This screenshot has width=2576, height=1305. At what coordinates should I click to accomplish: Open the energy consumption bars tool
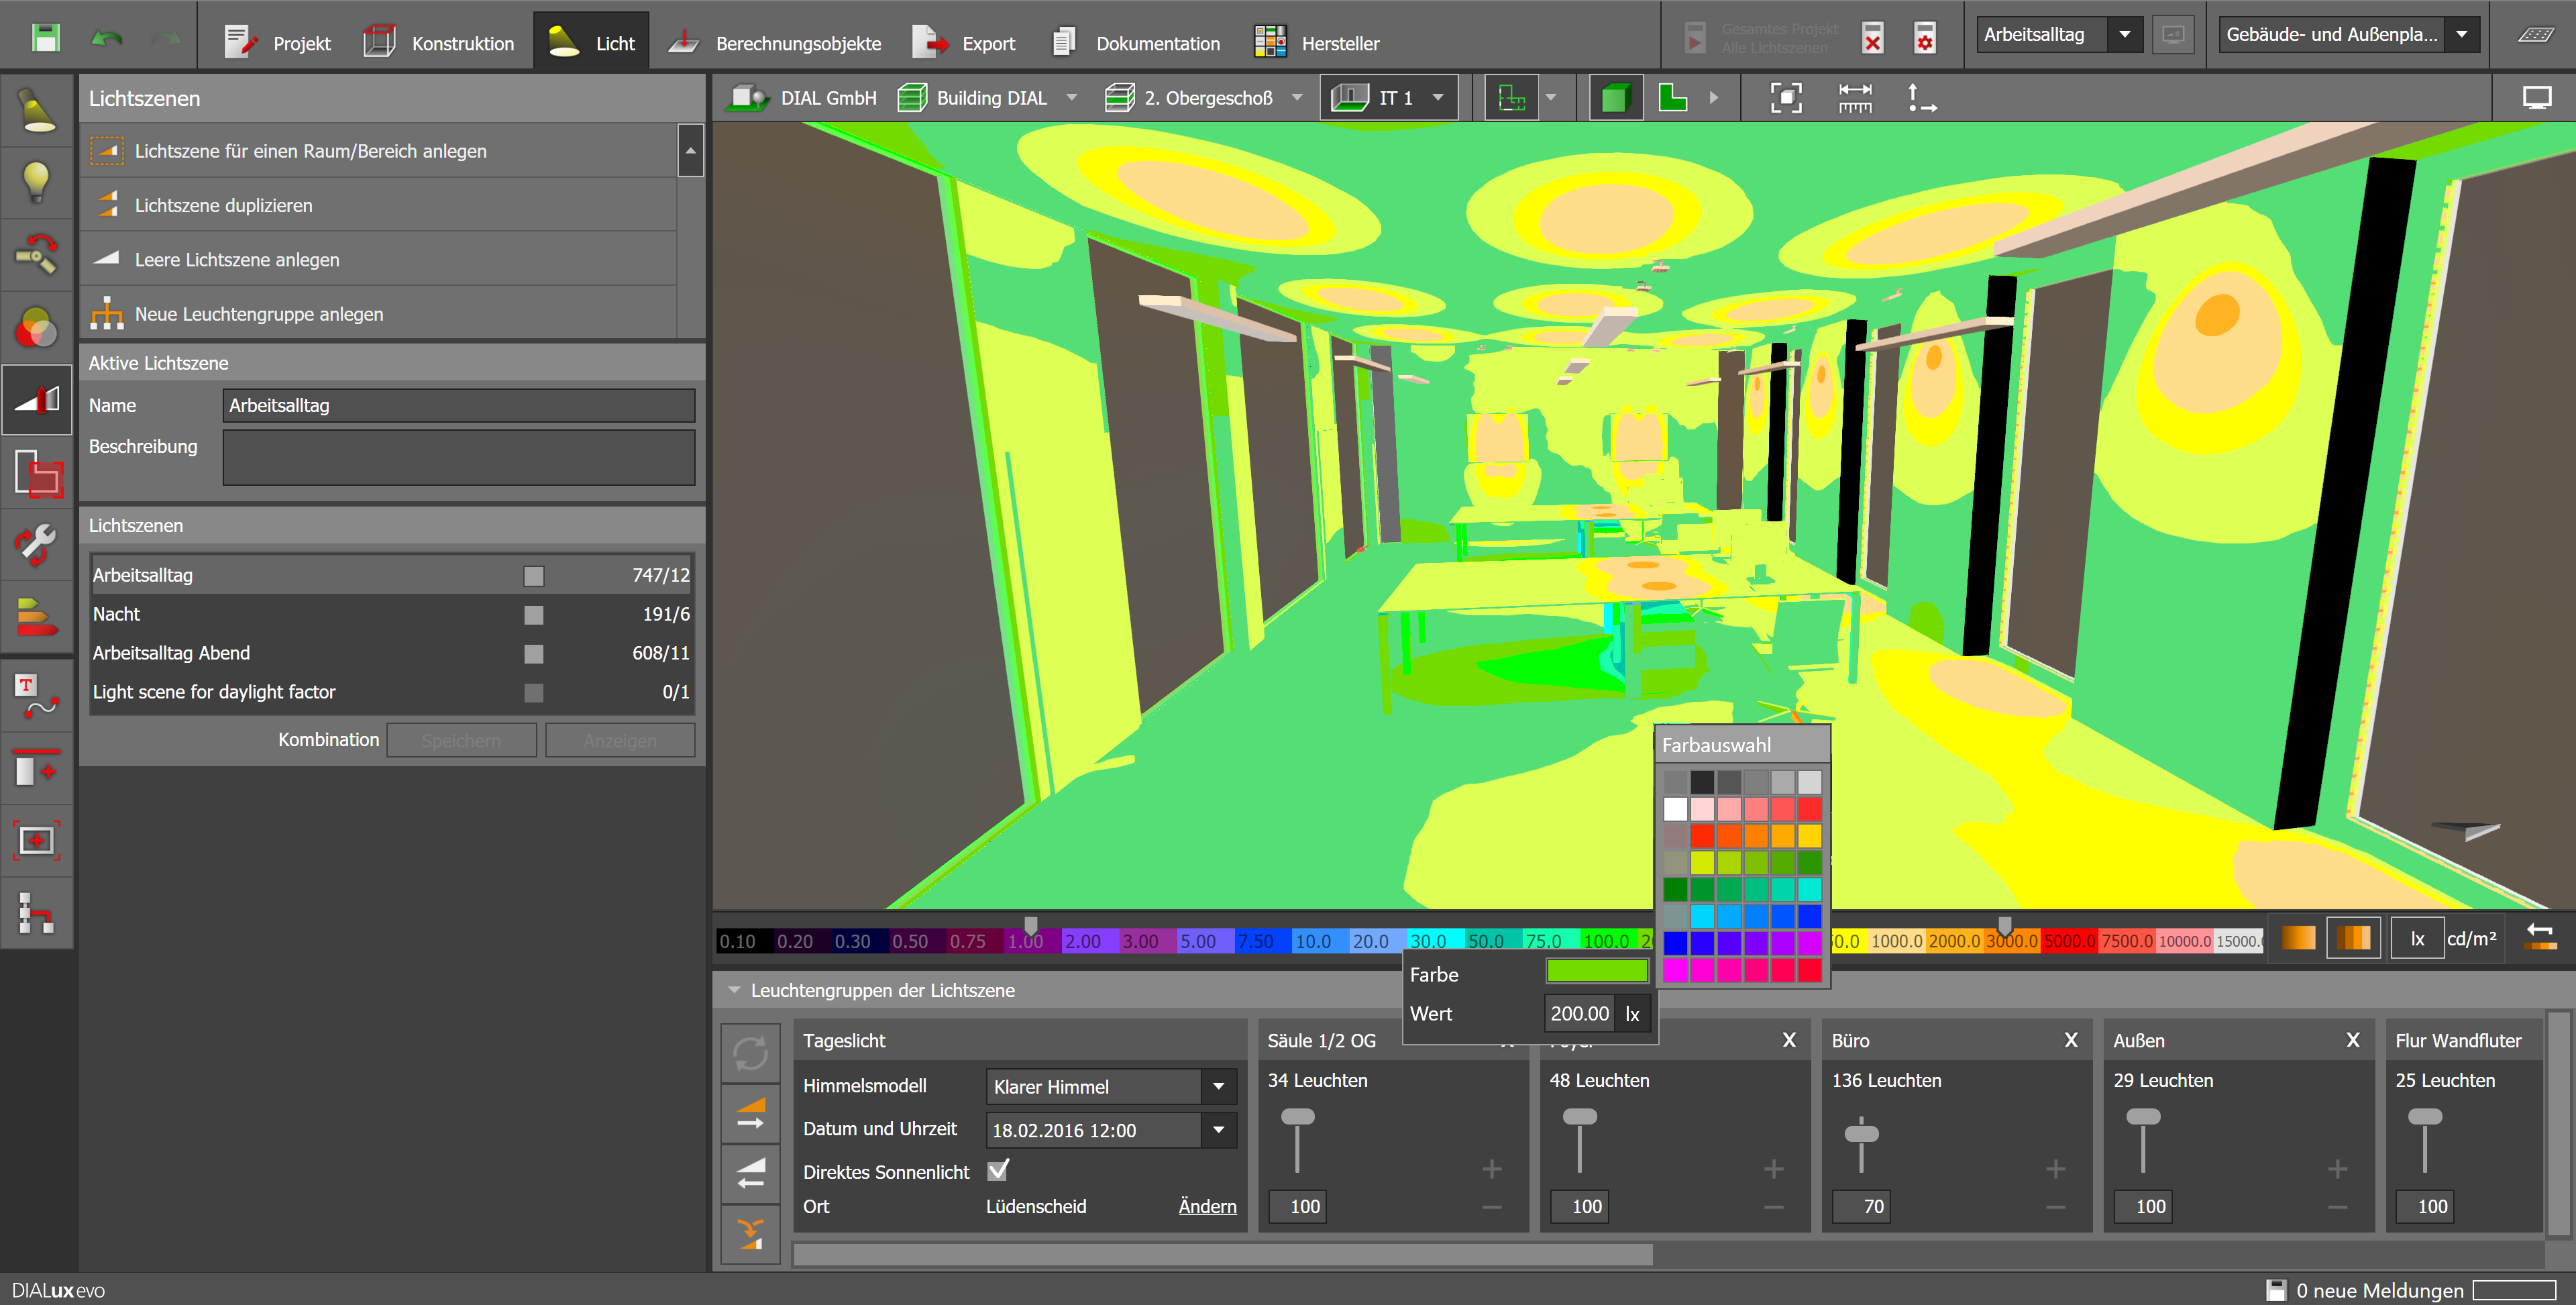36,617
